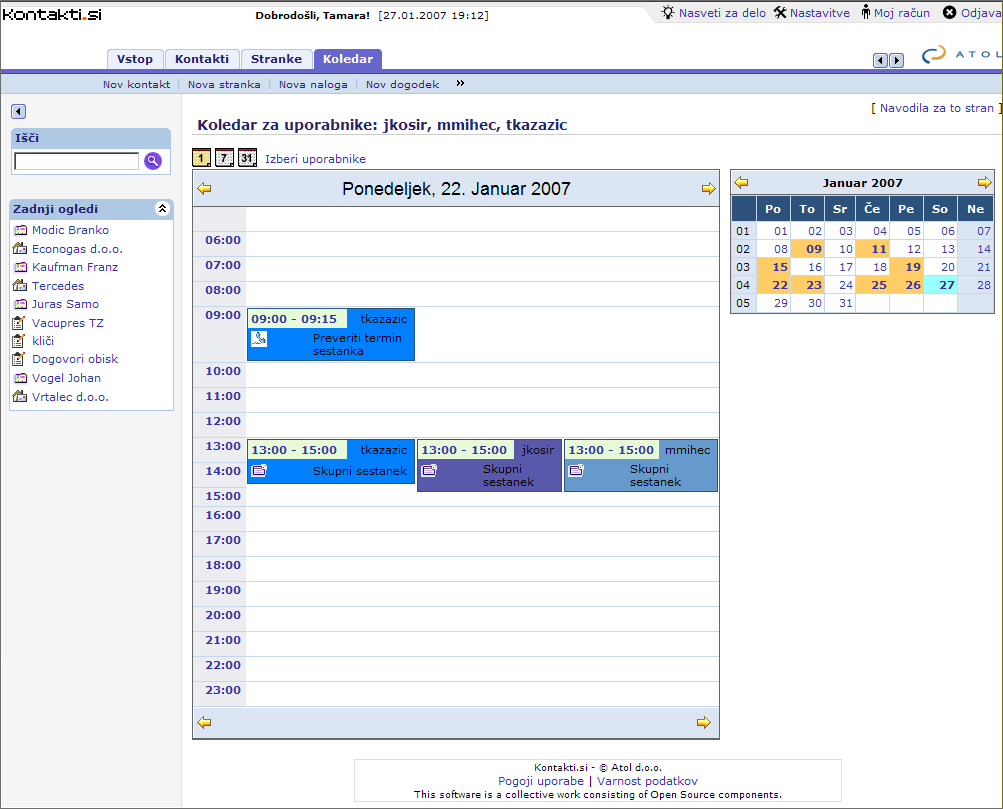Switch to day view calendar icon
The image size is (1003, 809).
click(202, 158)
